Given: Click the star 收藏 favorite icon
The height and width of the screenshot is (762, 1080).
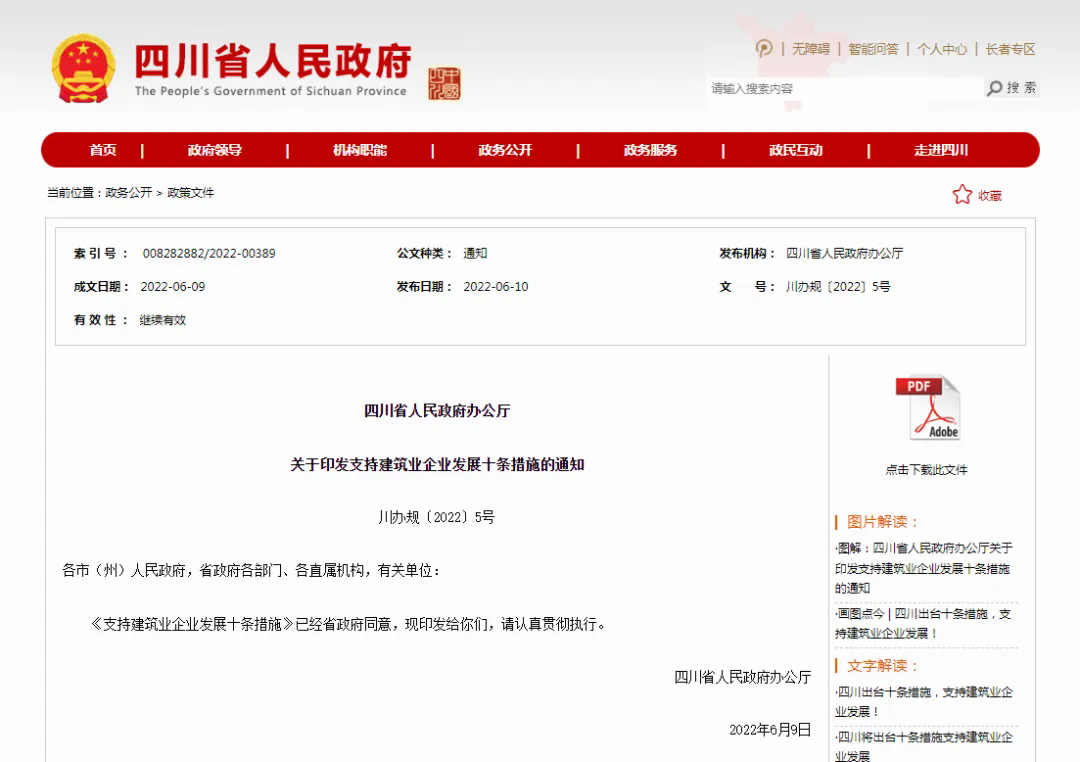Looking at the screenshot, I should pos(962,195).
